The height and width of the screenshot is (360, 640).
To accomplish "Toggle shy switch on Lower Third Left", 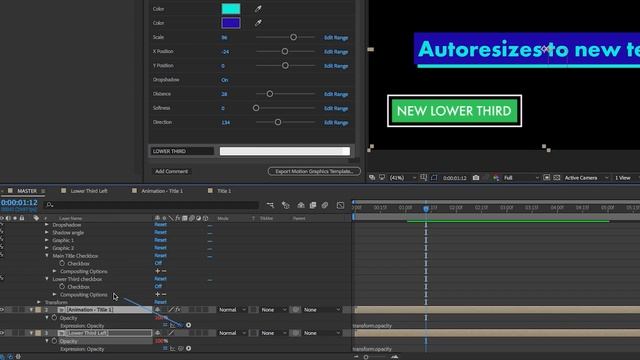I will tap(158, 333).
